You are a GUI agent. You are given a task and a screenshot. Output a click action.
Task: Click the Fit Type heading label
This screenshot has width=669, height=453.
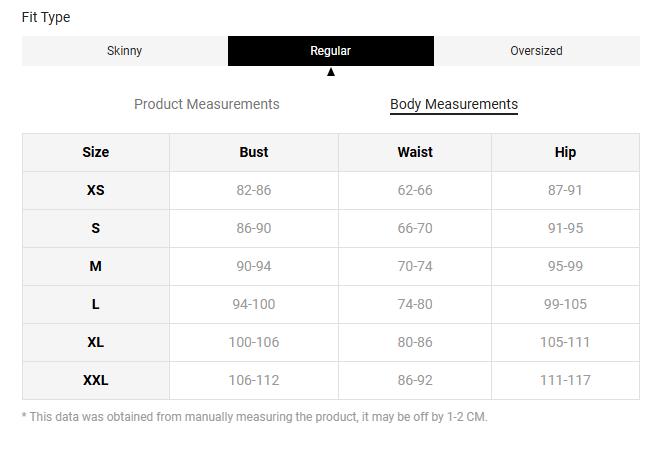coord(46,17)
